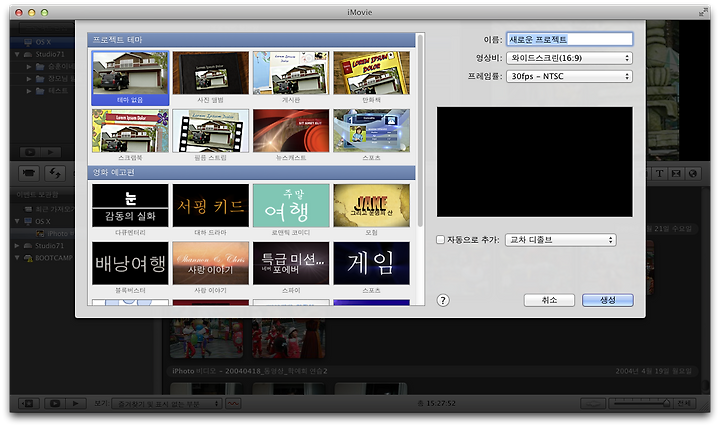Viewport: 720px width, 427px height.
Task: Open the 영상비 aspect ratio dropdown
Action: (569, 58)
